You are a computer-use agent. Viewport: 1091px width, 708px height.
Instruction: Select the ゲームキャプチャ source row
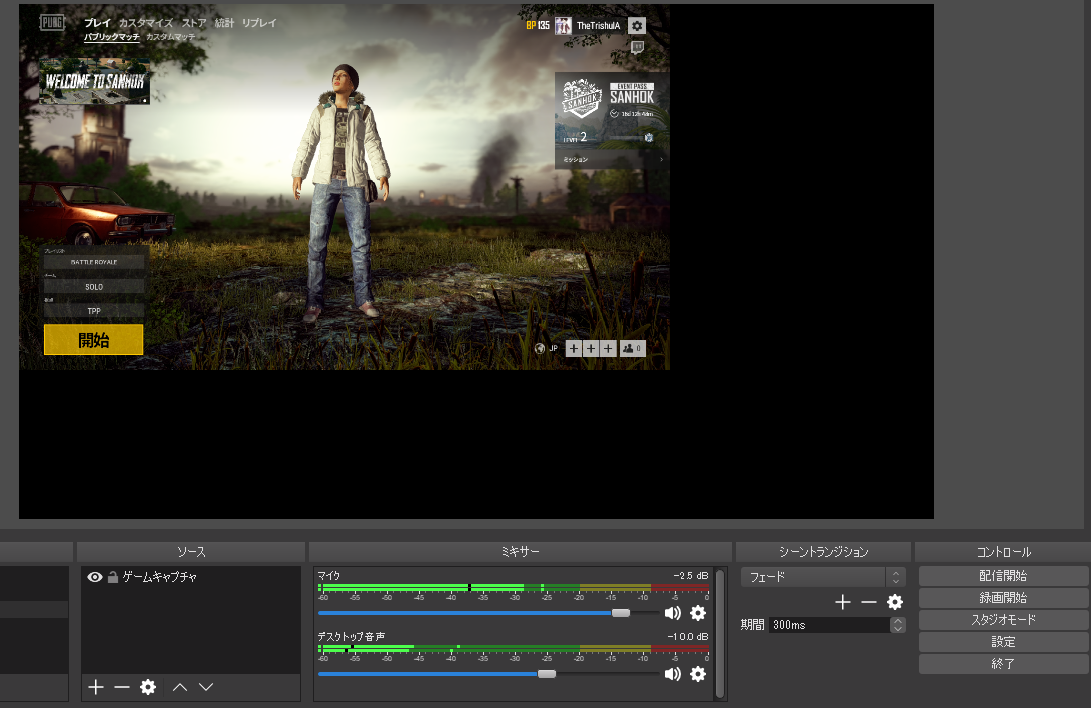click(x=191, y=577)
